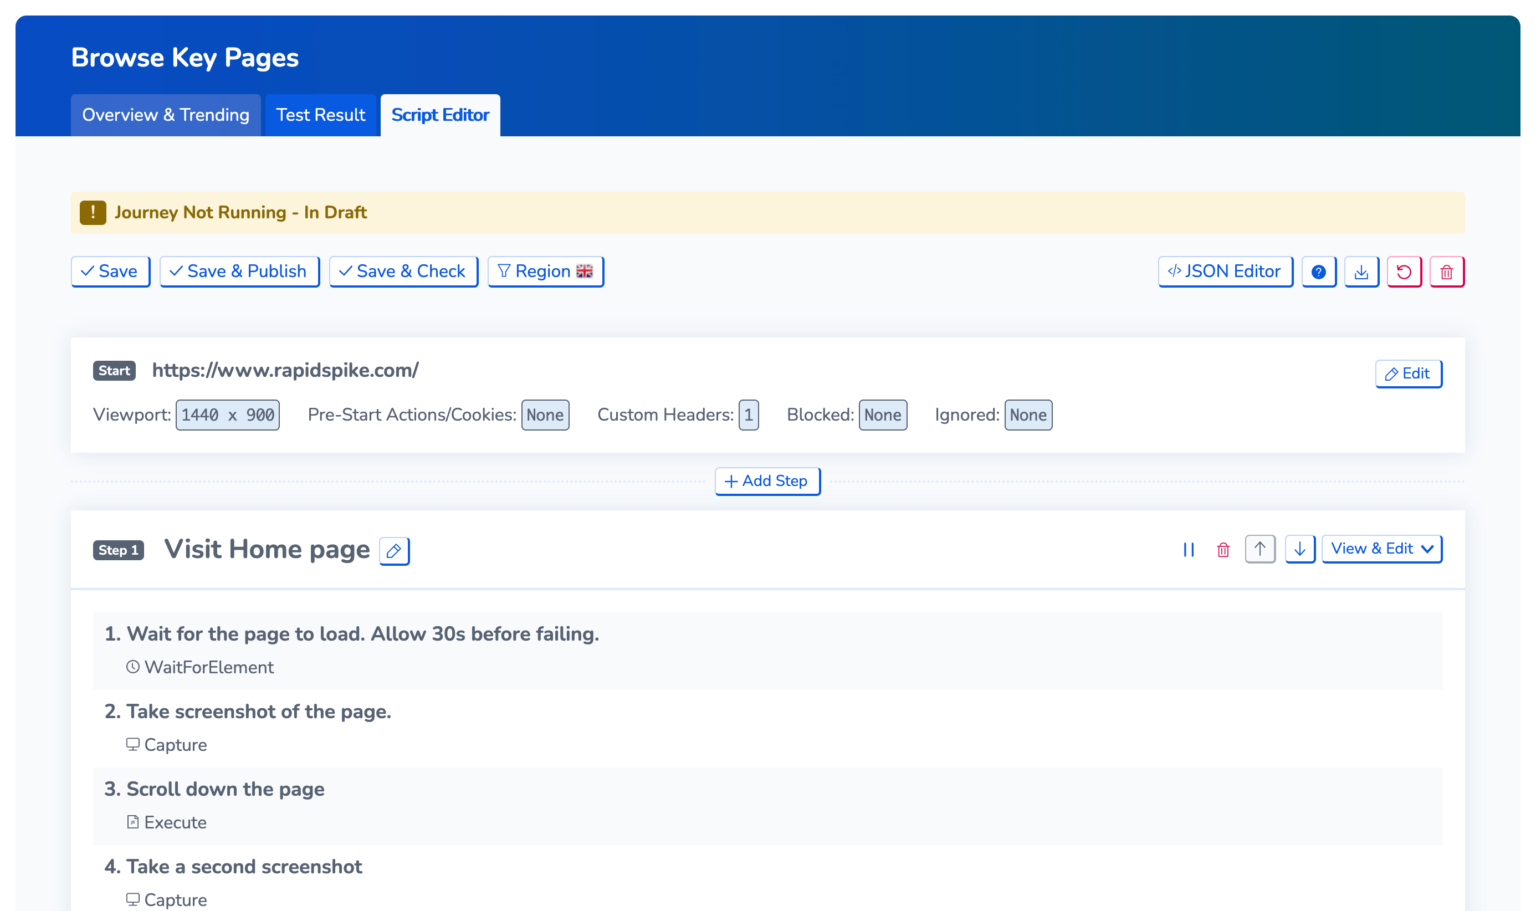The height and width of the screenshot is (911, 1536).
Task: Open the JSON Editor
Action: point(1225,272)
